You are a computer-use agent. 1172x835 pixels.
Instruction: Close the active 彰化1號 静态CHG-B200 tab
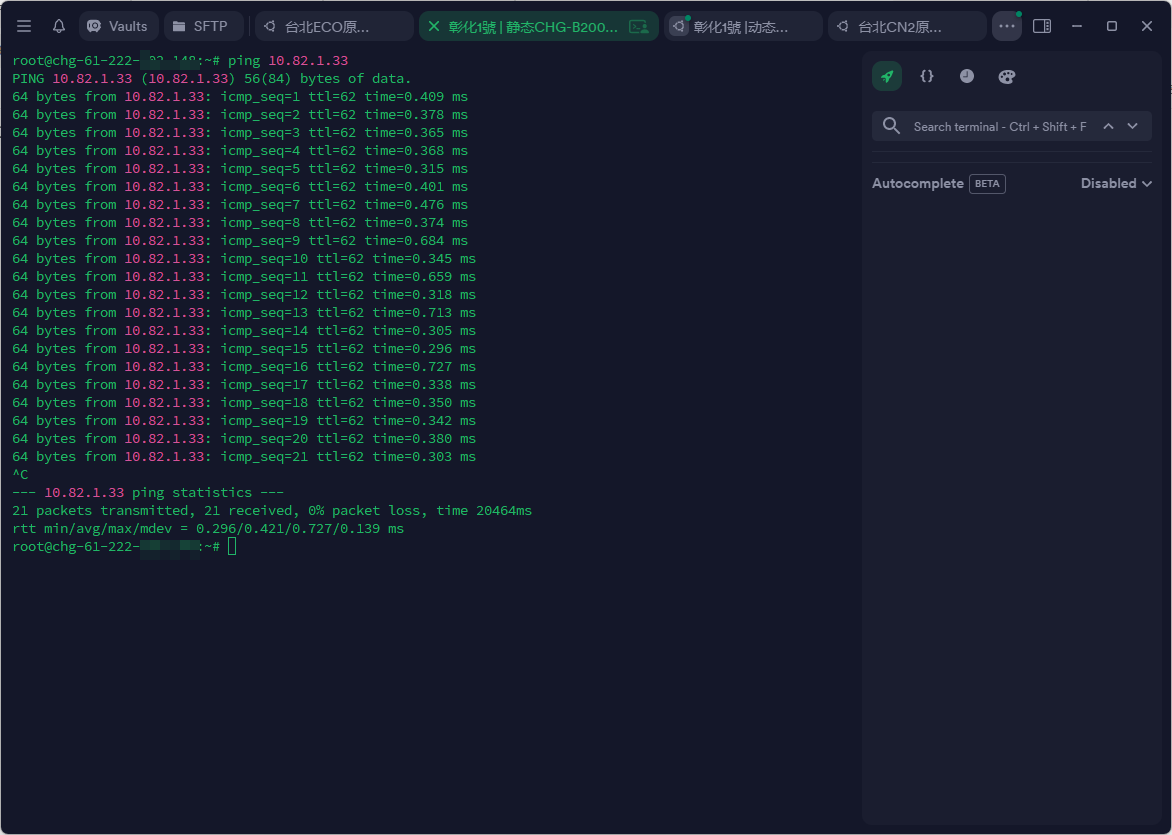point(434,26)
